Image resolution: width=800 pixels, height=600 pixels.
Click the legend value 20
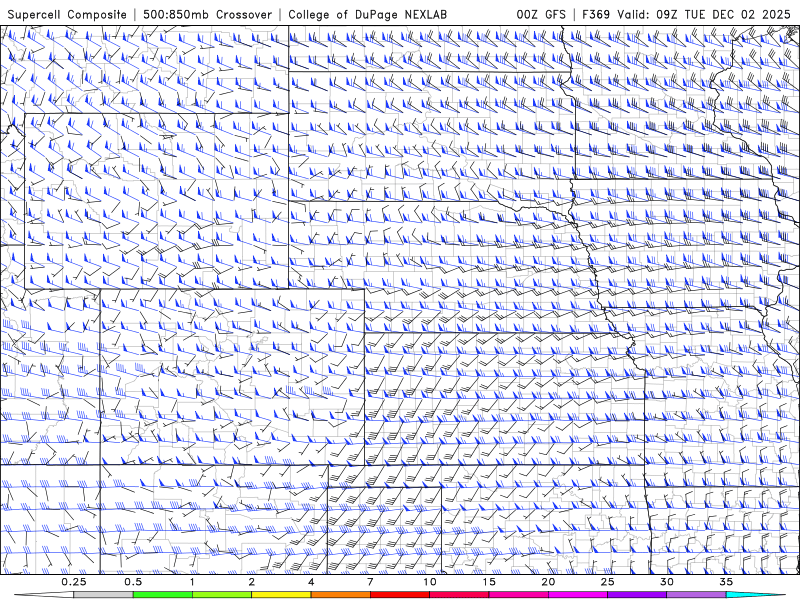pyautogui.click(x=548, y=582)
